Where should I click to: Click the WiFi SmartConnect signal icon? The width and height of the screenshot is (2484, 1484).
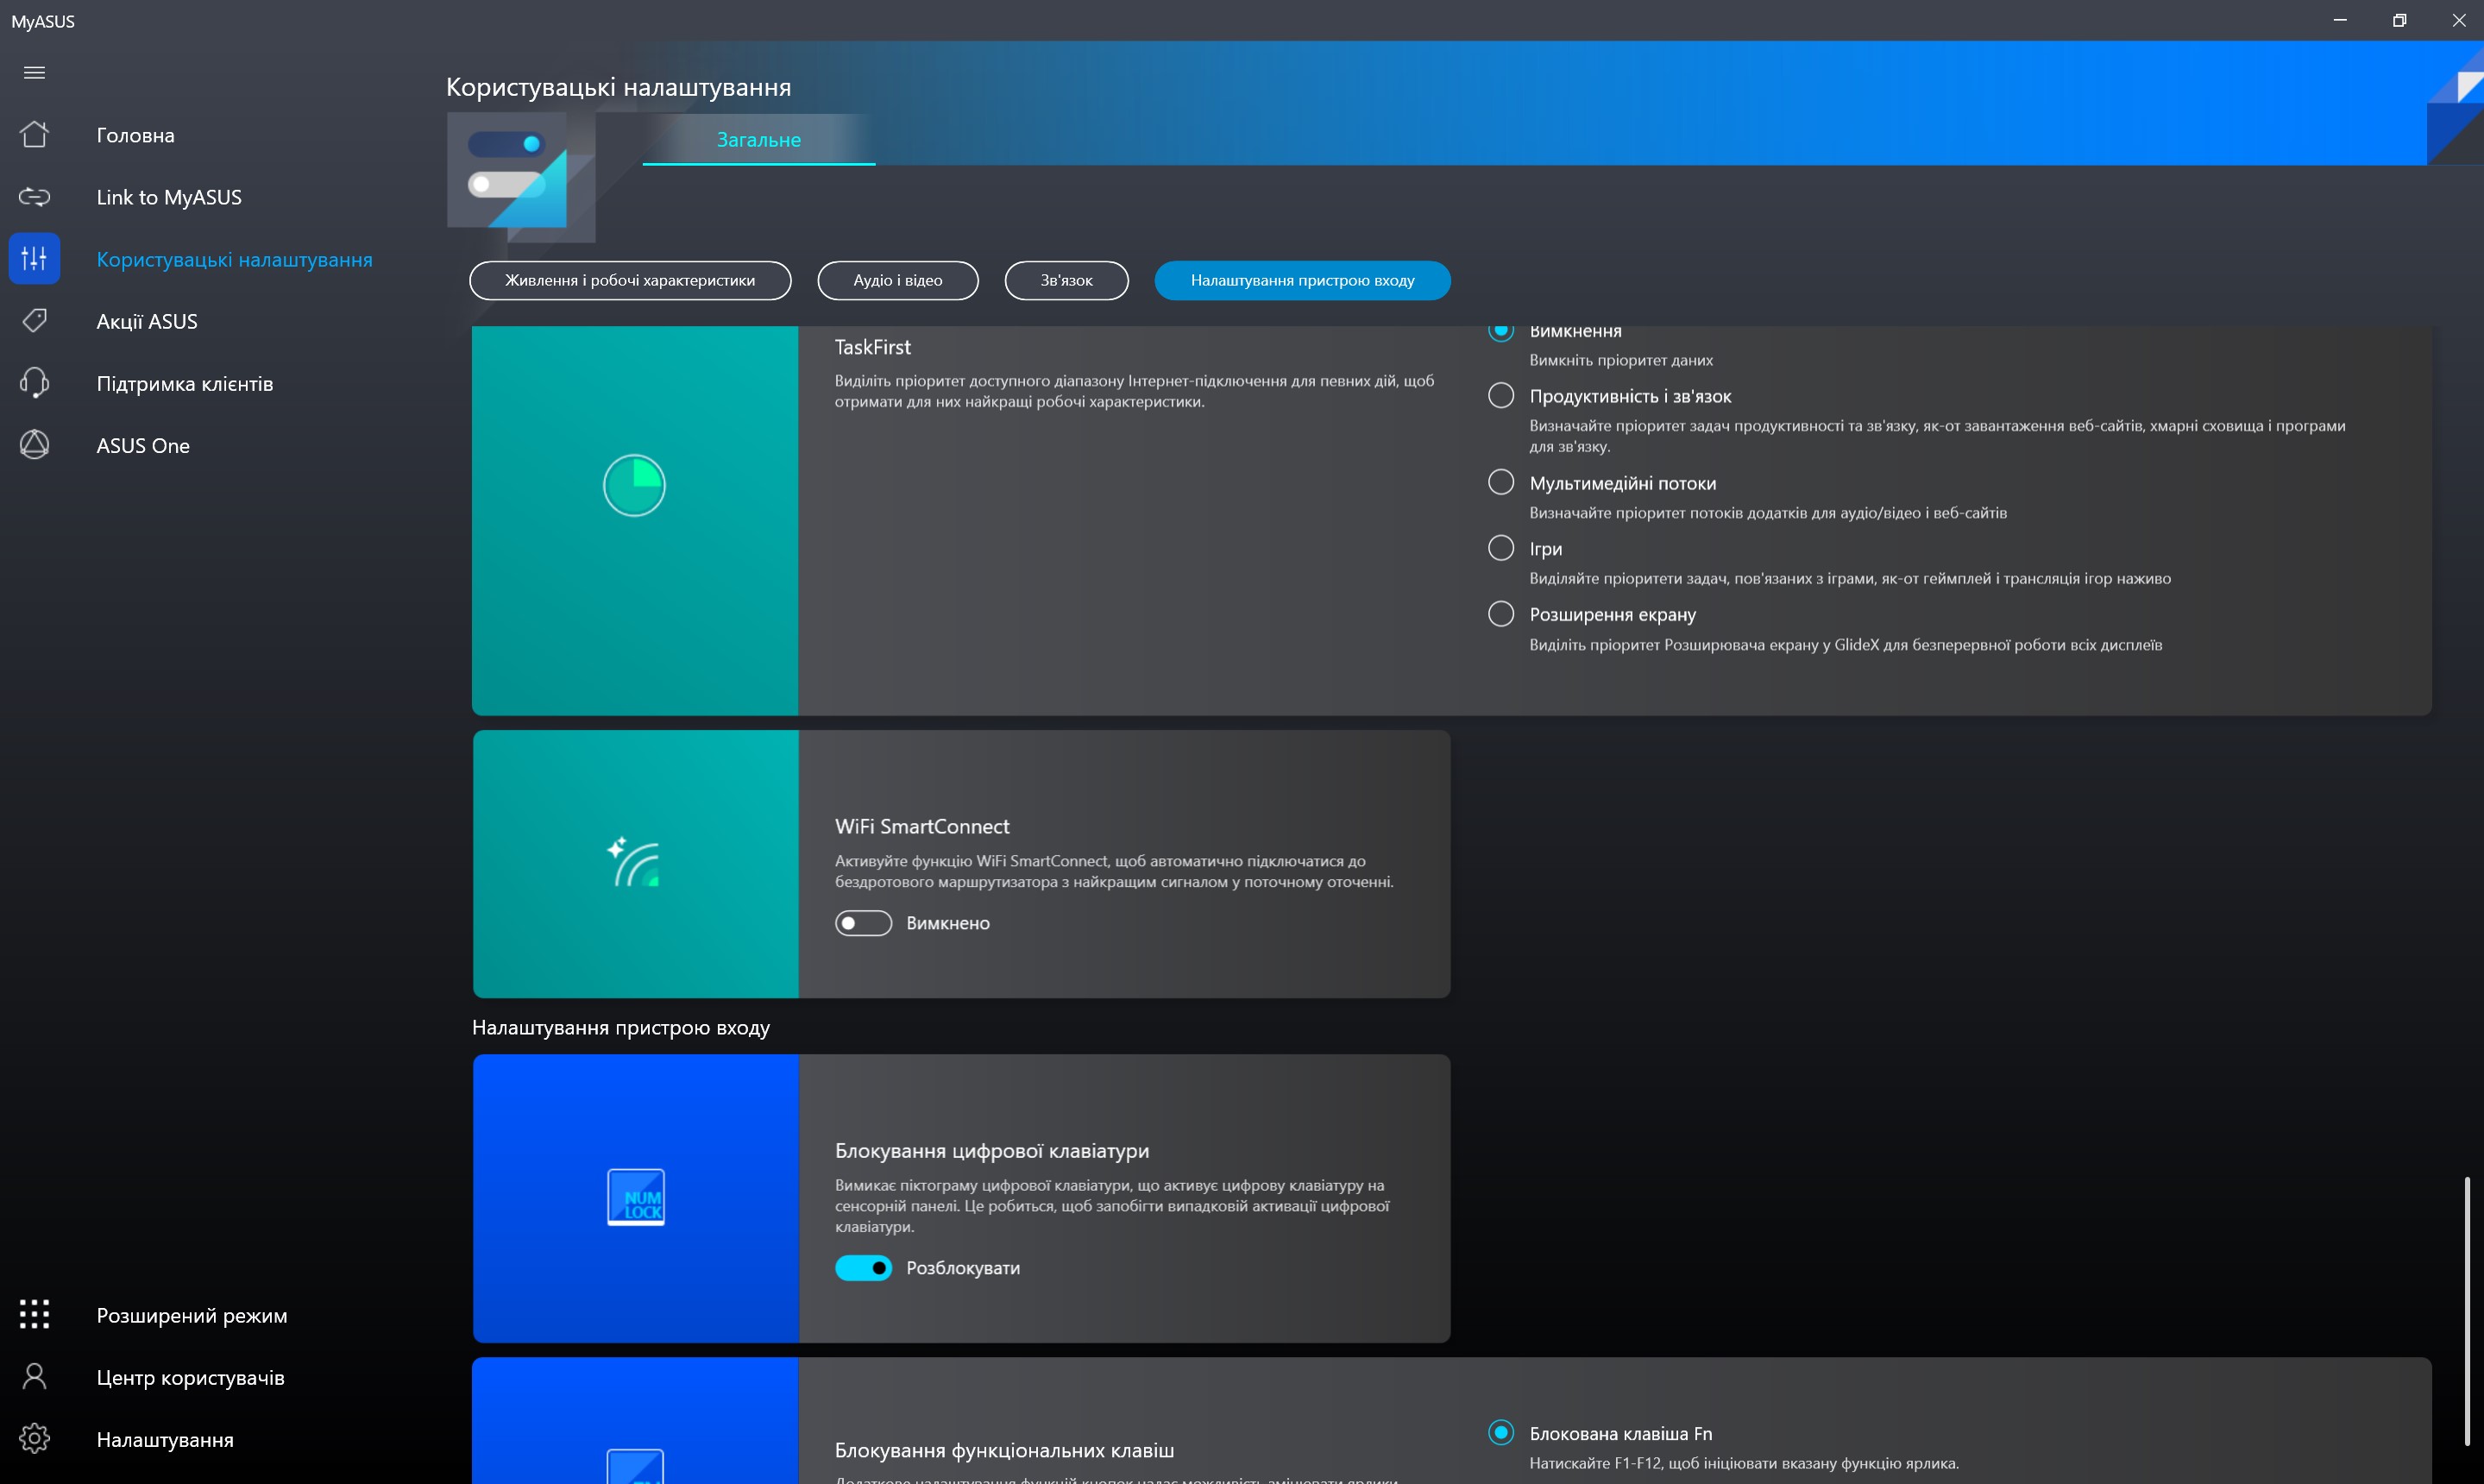[634, 862]
